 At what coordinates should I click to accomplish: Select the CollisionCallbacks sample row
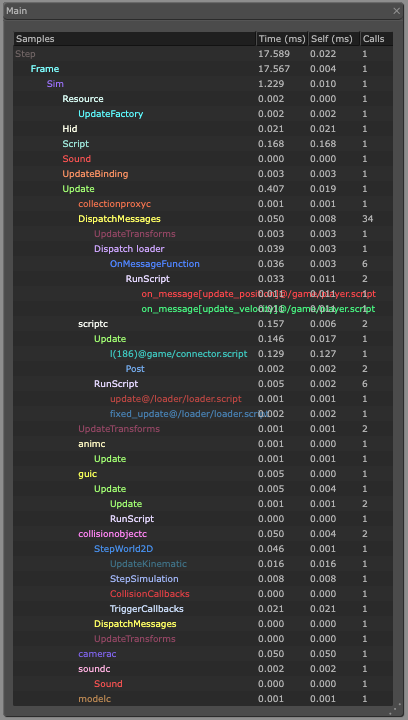(203, 594)
